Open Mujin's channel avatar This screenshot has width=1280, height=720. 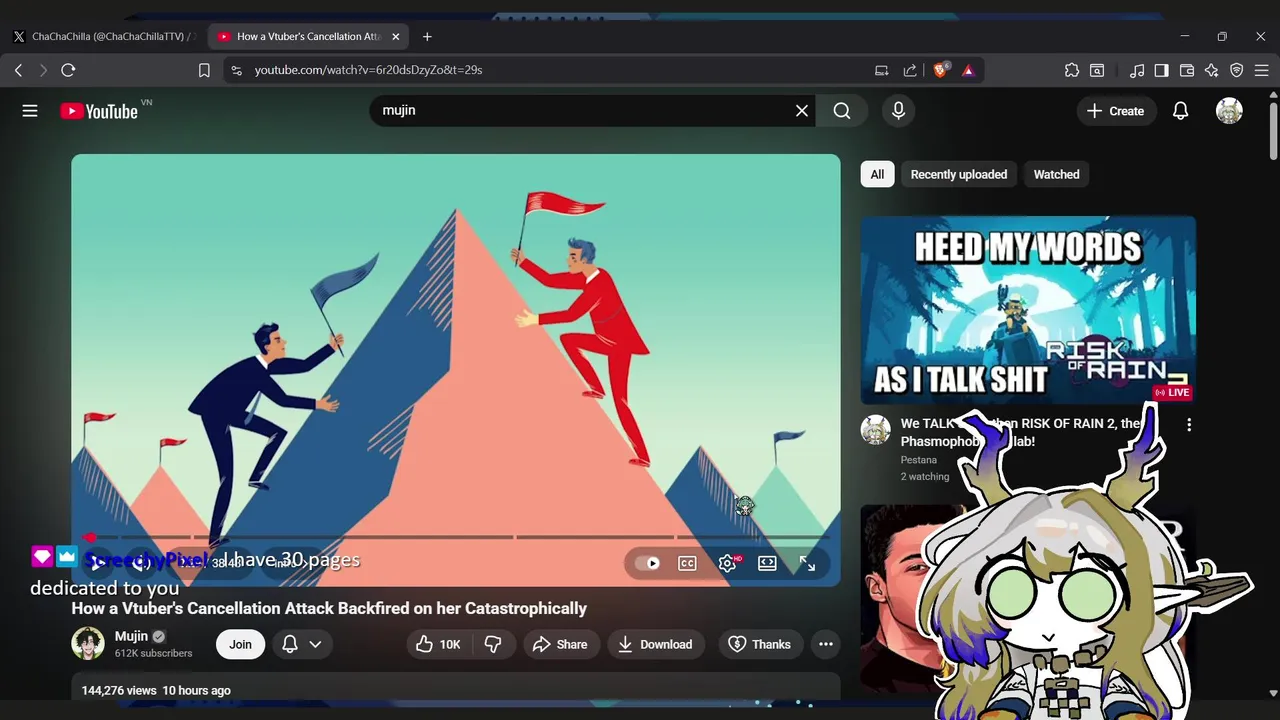coord(88,643)
